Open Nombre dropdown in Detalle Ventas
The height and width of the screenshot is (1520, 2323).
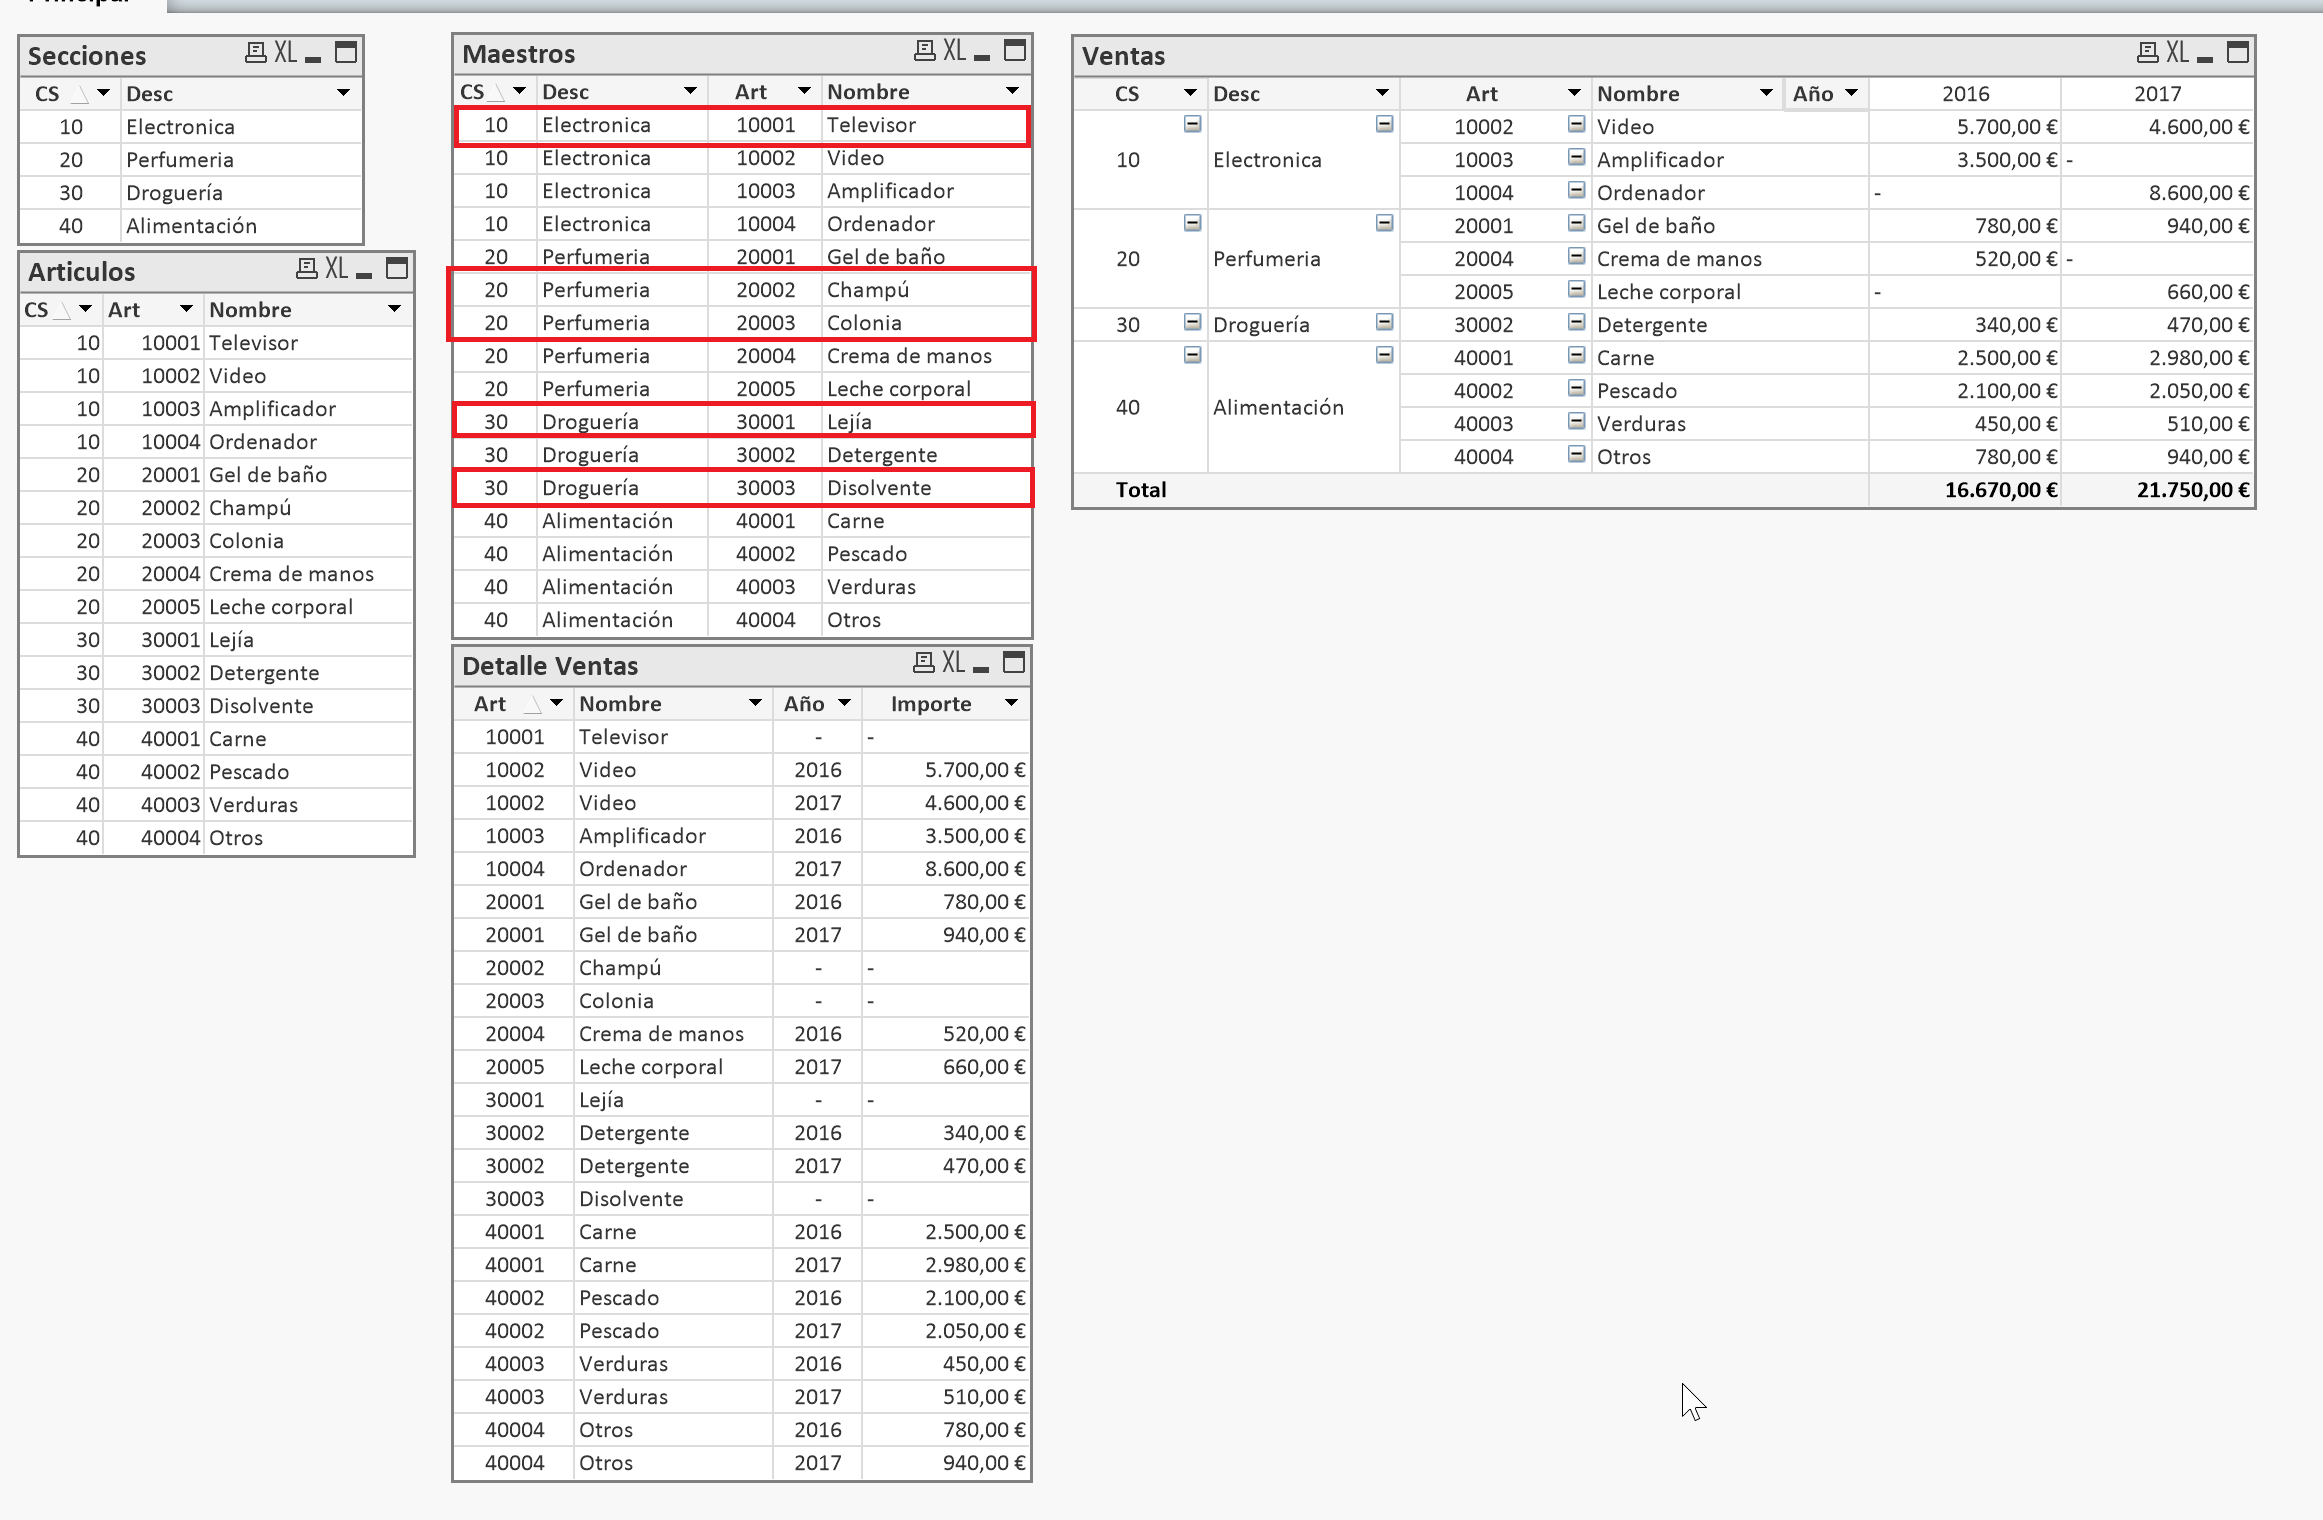(x=755, y=702)
